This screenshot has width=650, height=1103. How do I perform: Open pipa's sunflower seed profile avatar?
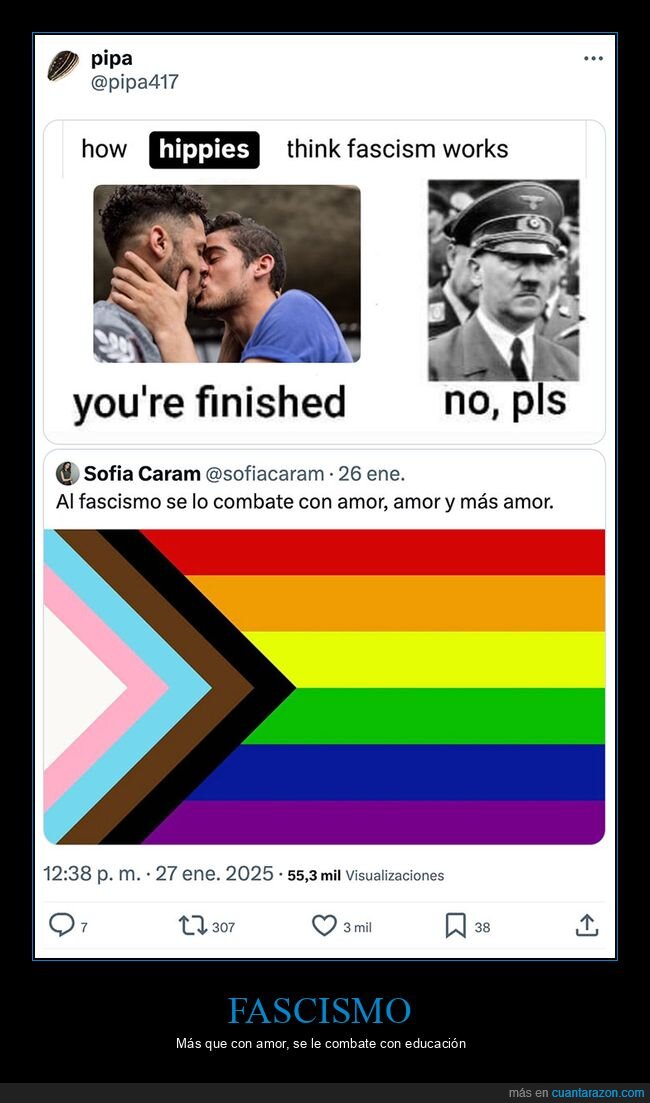63,66
